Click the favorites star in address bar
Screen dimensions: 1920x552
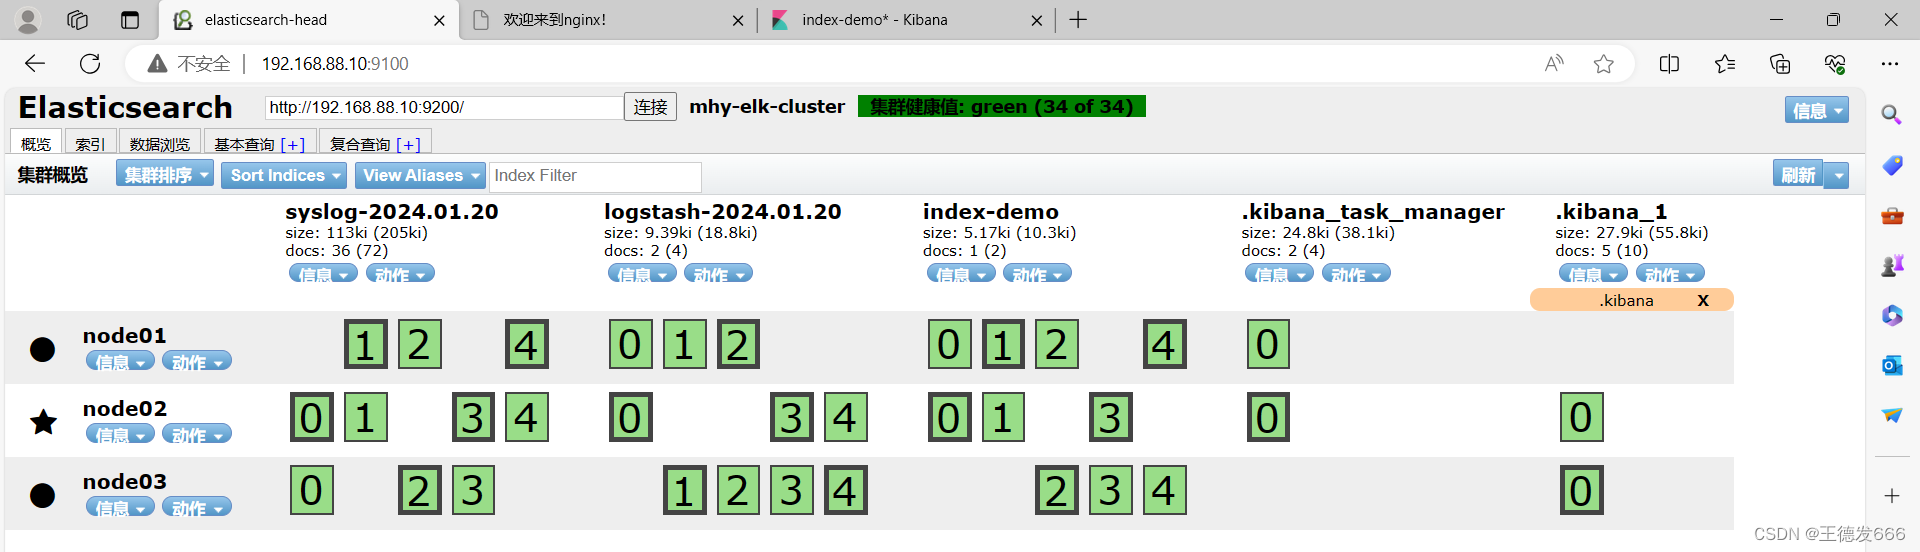pos(1604,64)
